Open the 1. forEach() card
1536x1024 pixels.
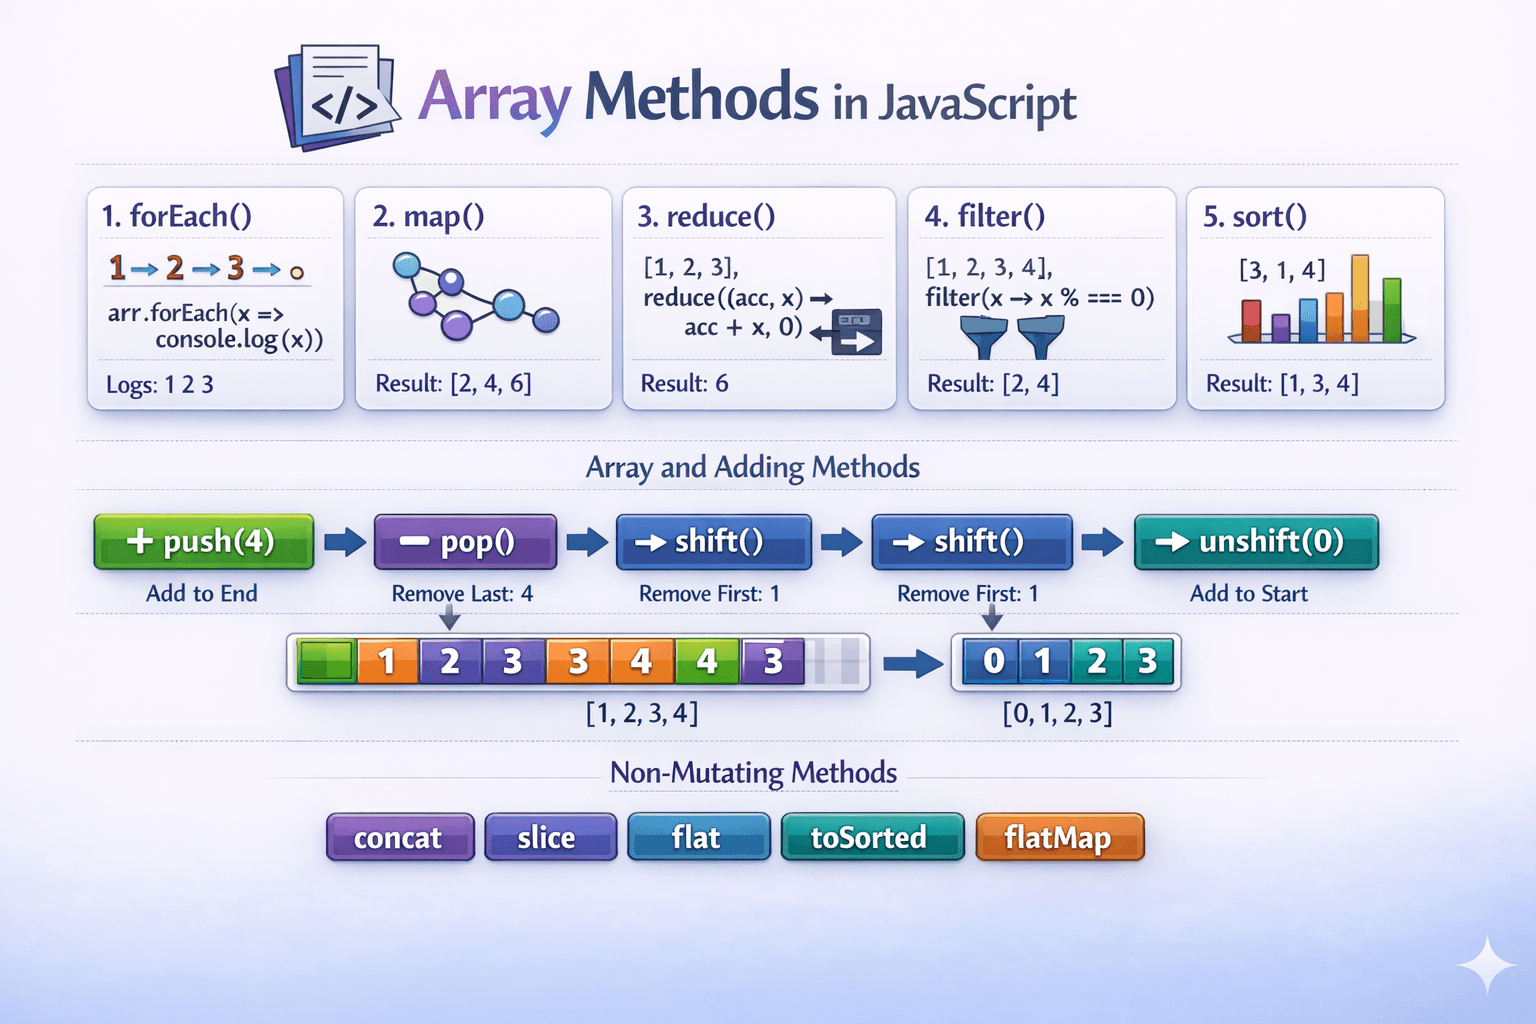215,298
